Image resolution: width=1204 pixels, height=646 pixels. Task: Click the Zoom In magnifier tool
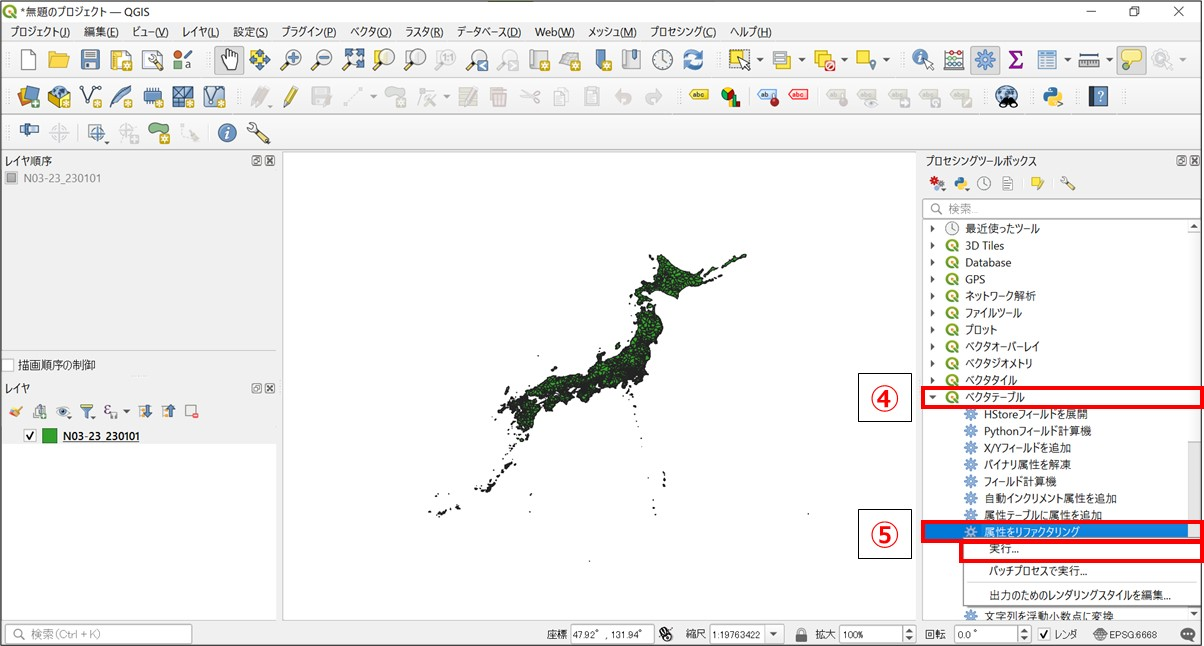(x=291, y=60)
